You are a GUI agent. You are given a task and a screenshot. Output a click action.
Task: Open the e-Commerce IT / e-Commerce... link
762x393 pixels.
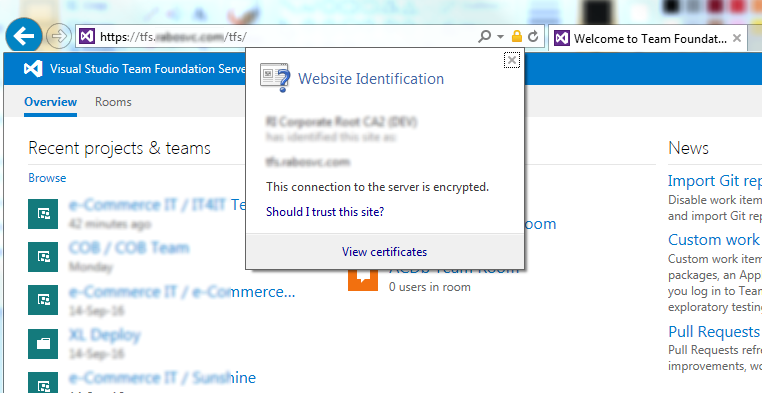(x=182, y=291)
